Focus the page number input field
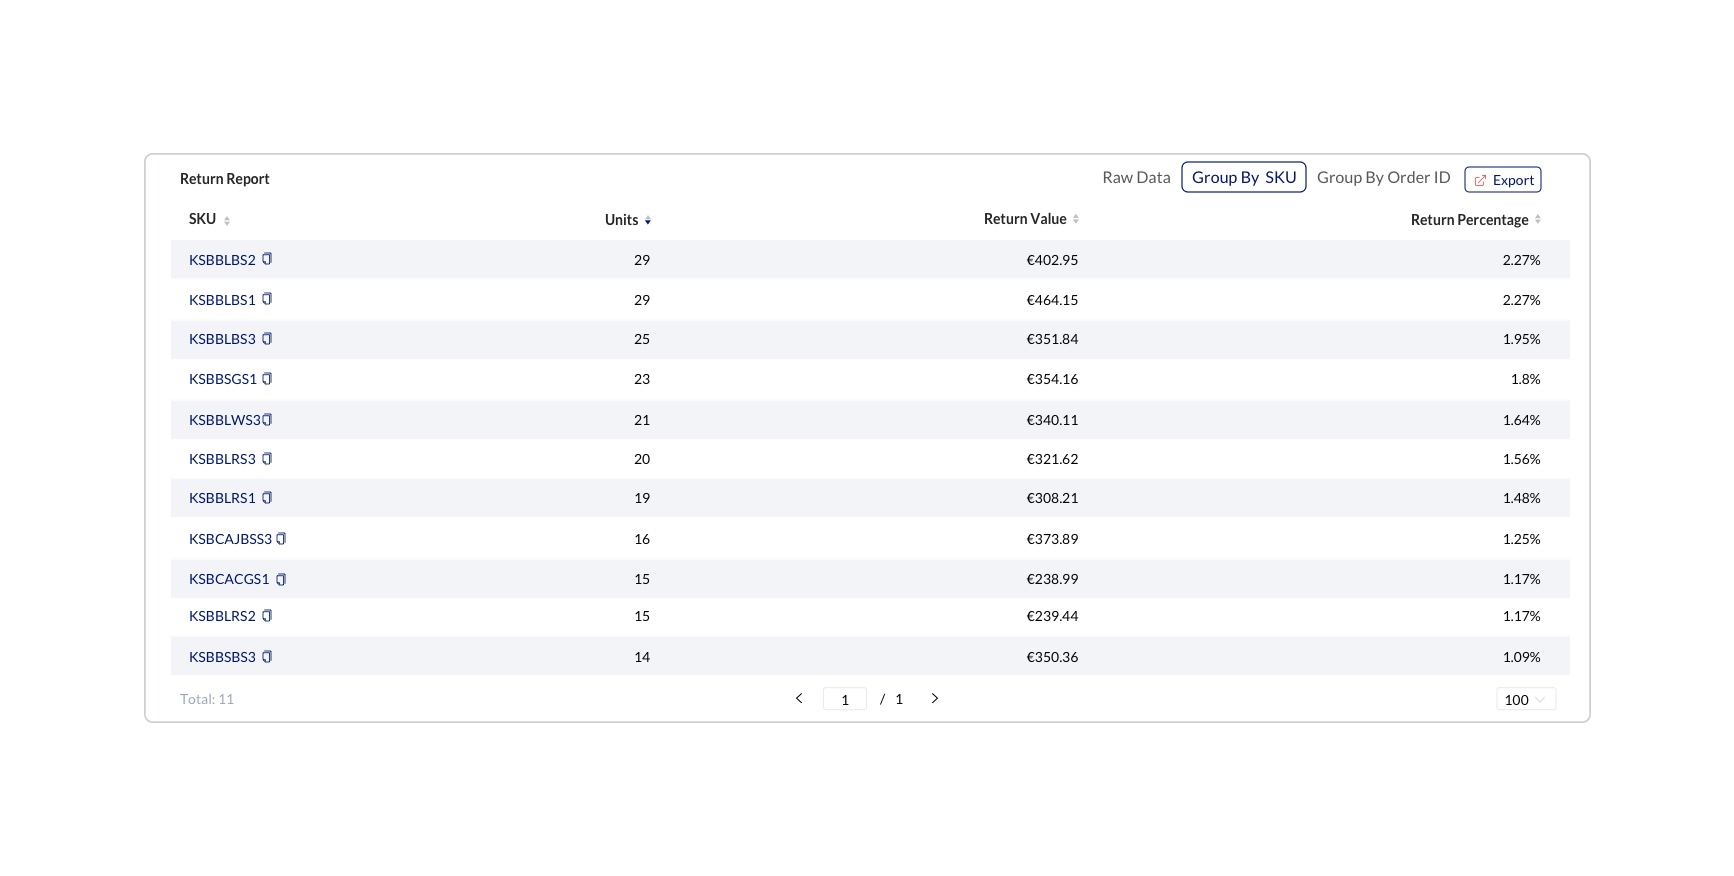 point(845,699)
